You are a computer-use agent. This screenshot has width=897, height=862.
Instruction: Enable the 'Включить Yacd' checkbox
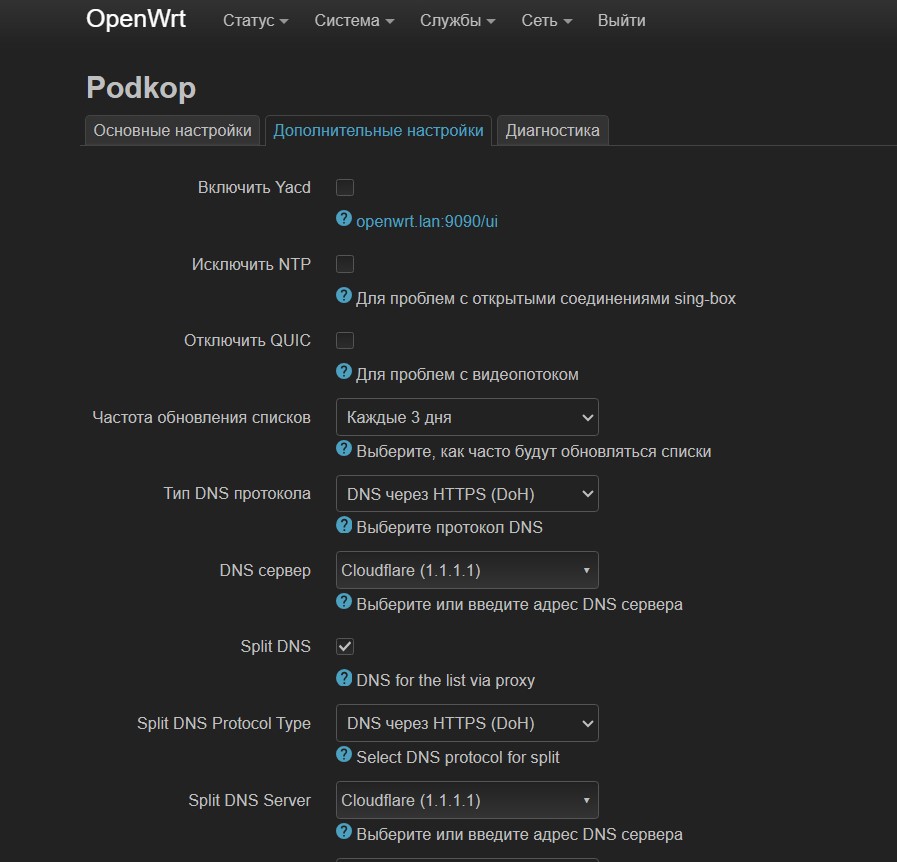345,188
